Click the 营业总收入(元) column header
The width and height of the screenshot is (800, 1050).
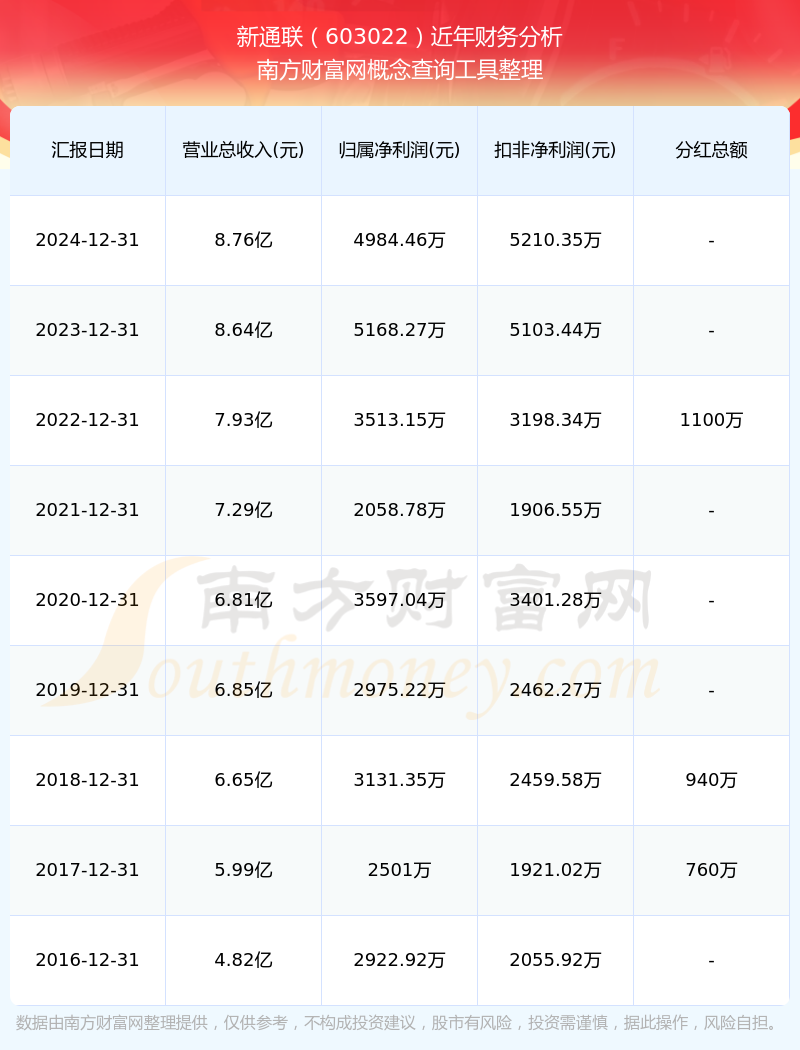pyautogui.click(x=243, y=150)
